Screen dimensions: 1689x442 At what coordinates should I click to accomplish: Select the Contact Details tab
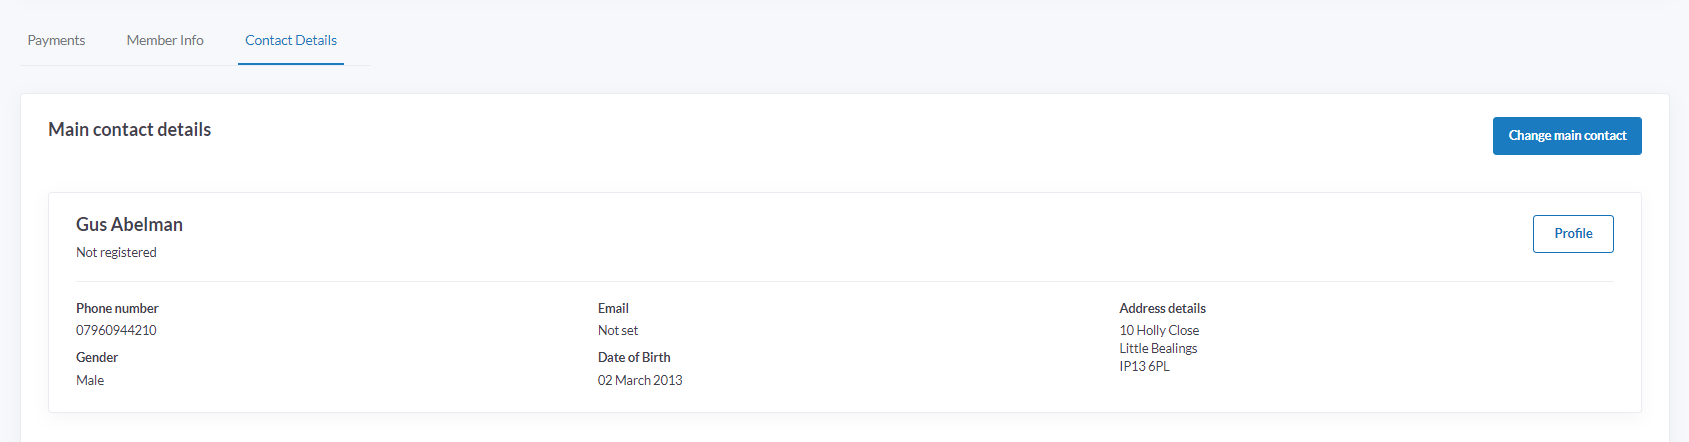(x=291, y=40)
